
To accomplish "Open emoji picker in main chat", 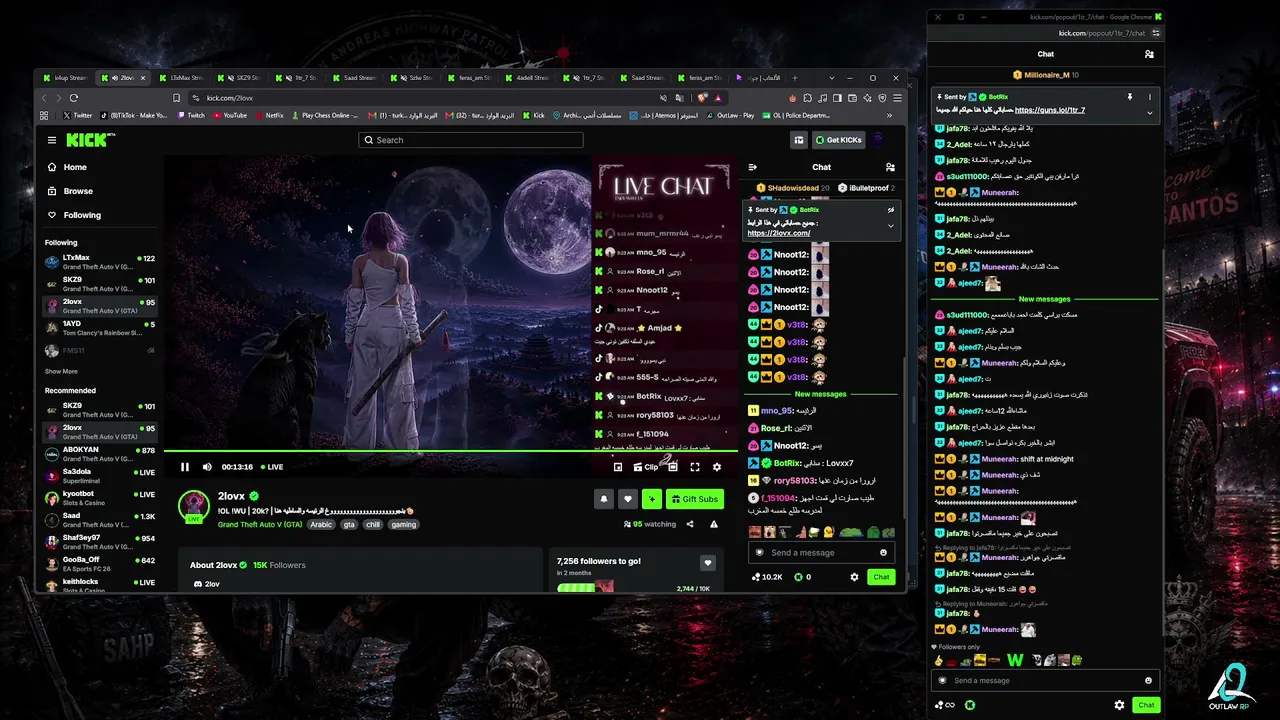I will [x=883, y=552].
